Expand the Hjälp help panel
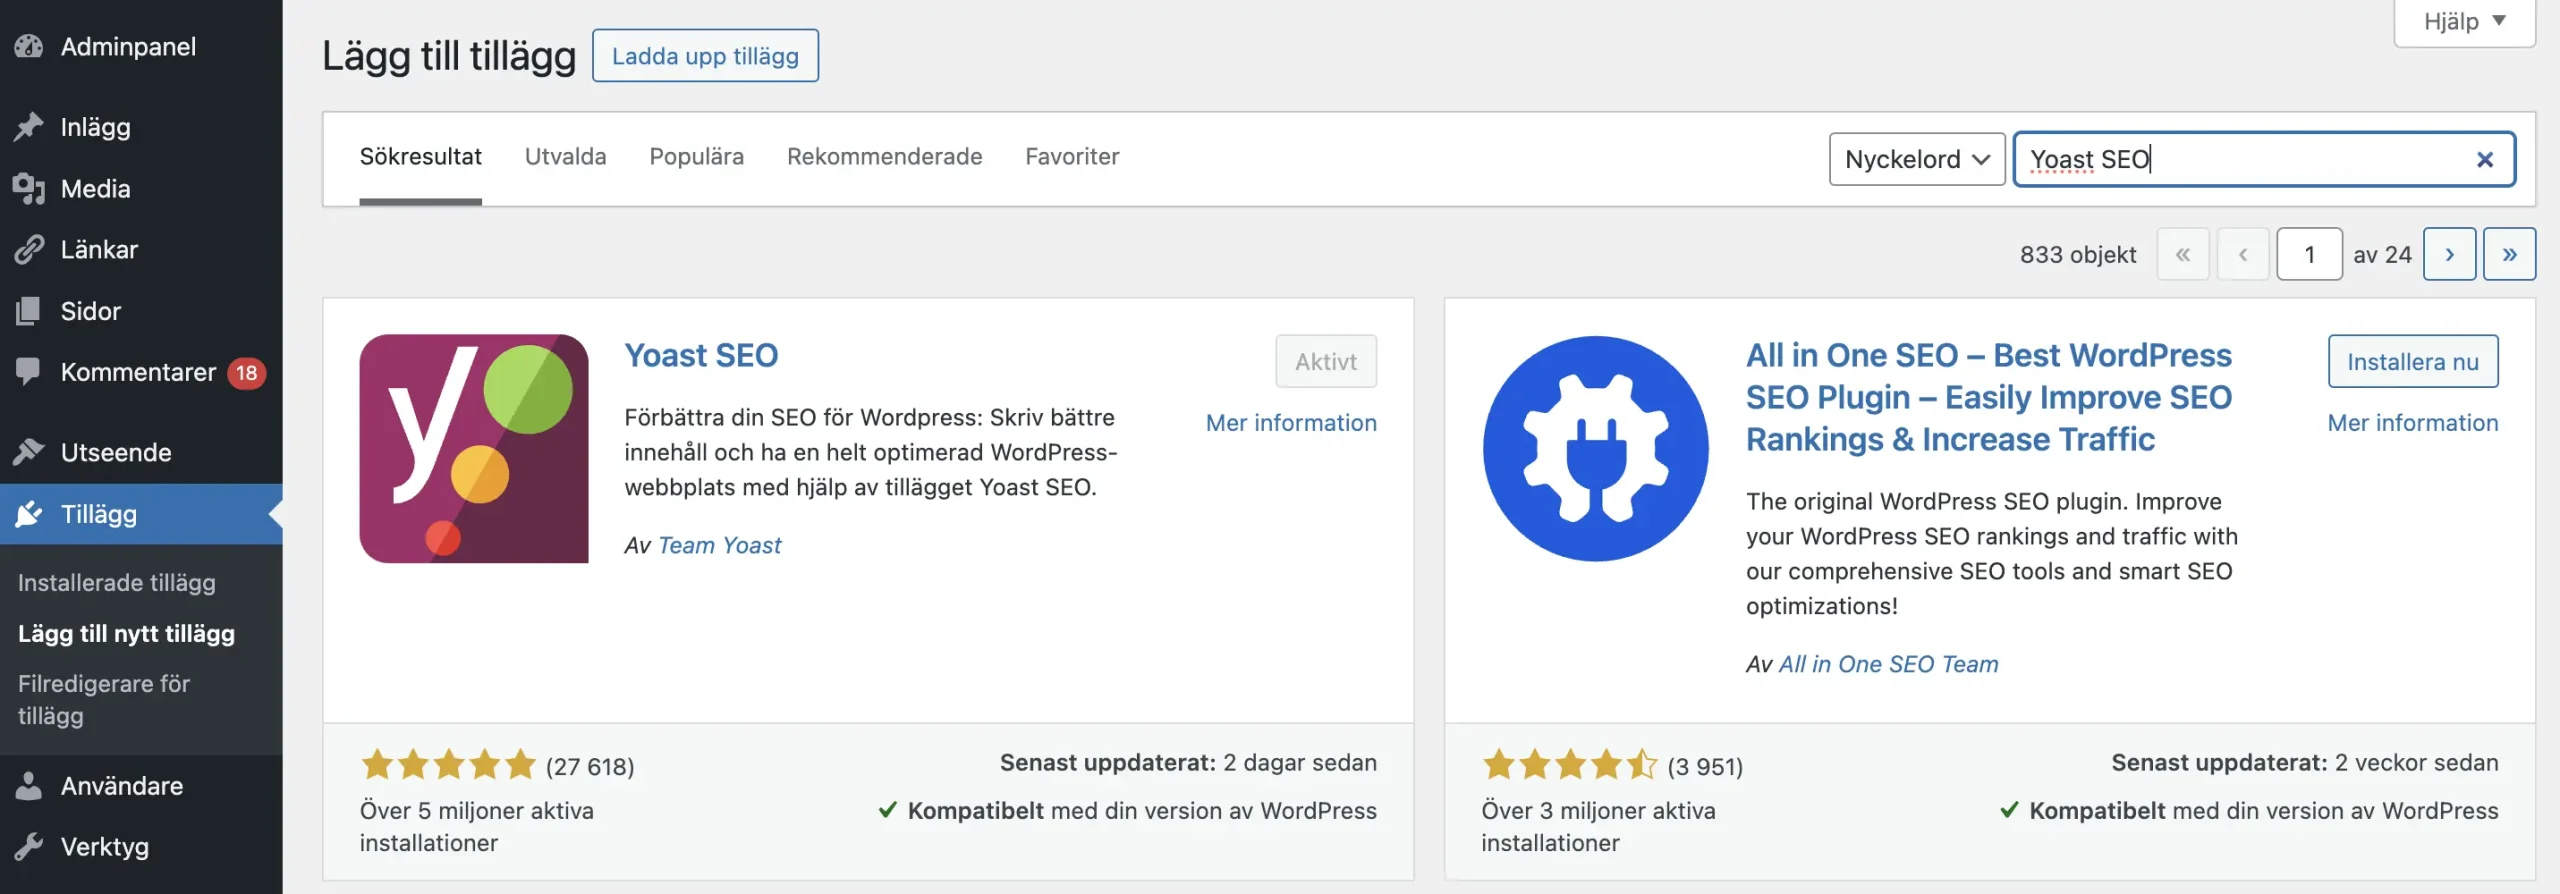 click(2464, 22)
